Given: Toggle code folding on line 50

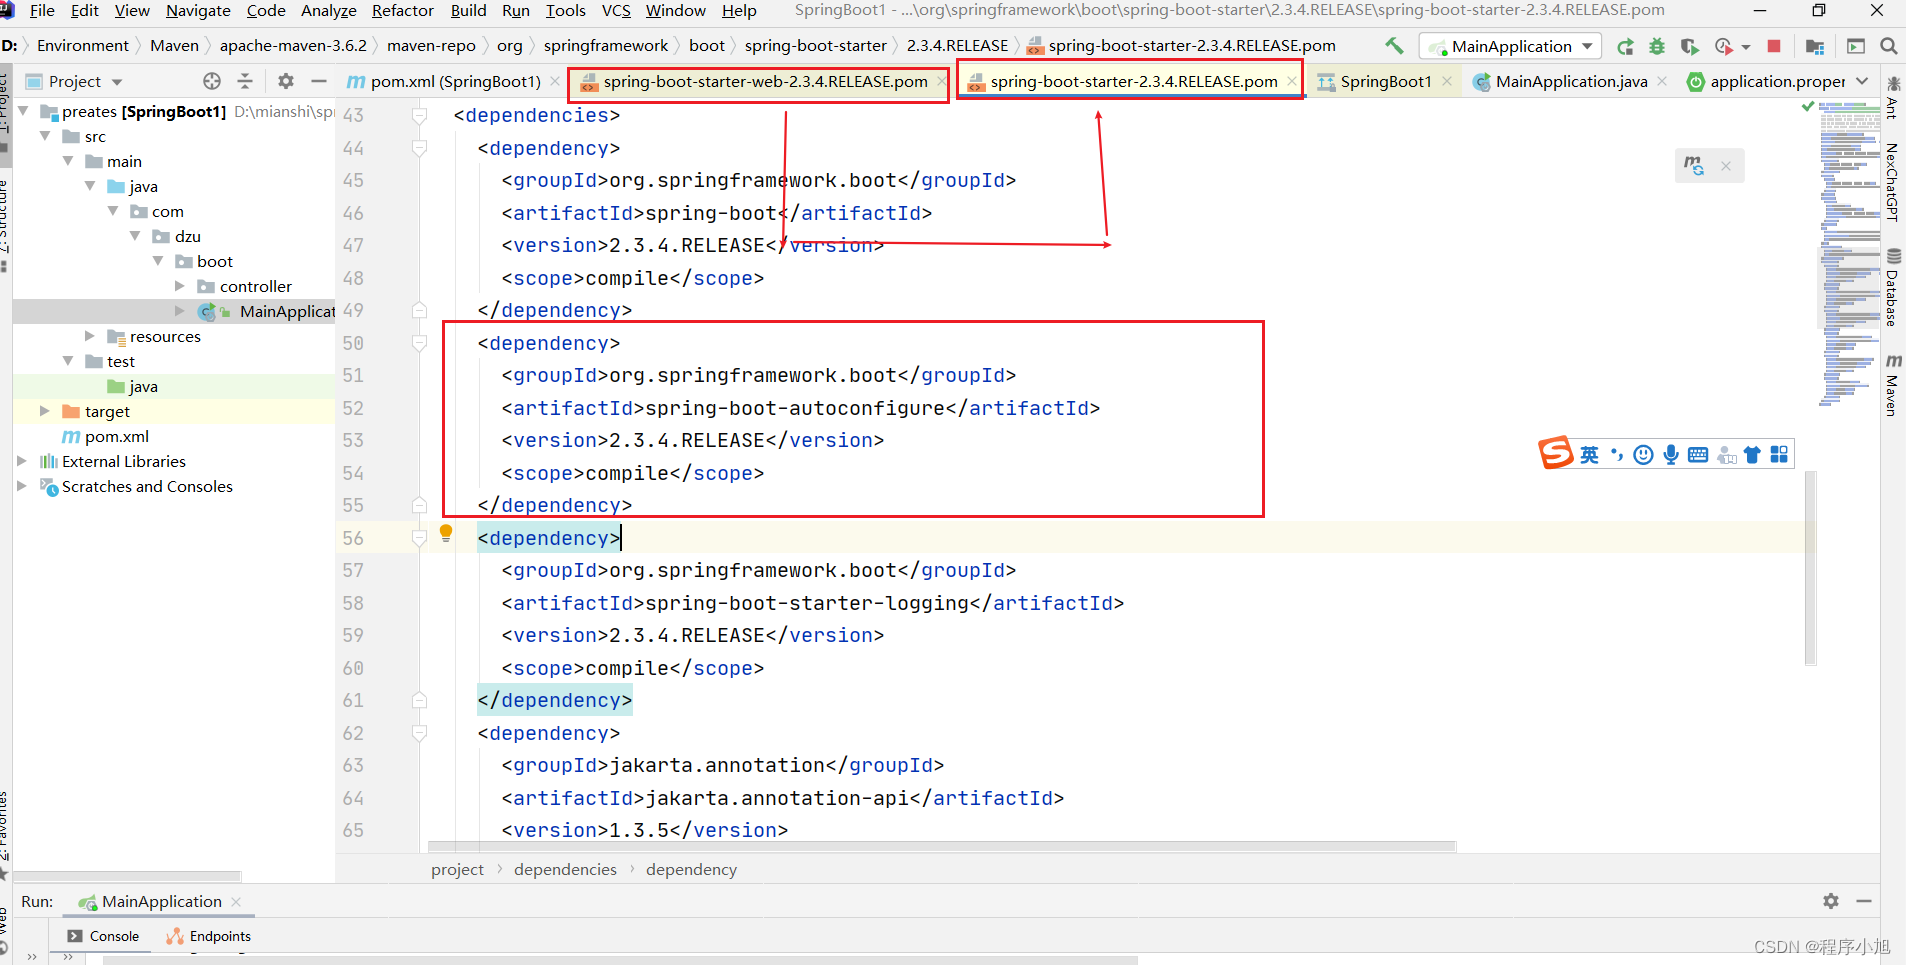Looking at the screenshot, I should [420, 343].
